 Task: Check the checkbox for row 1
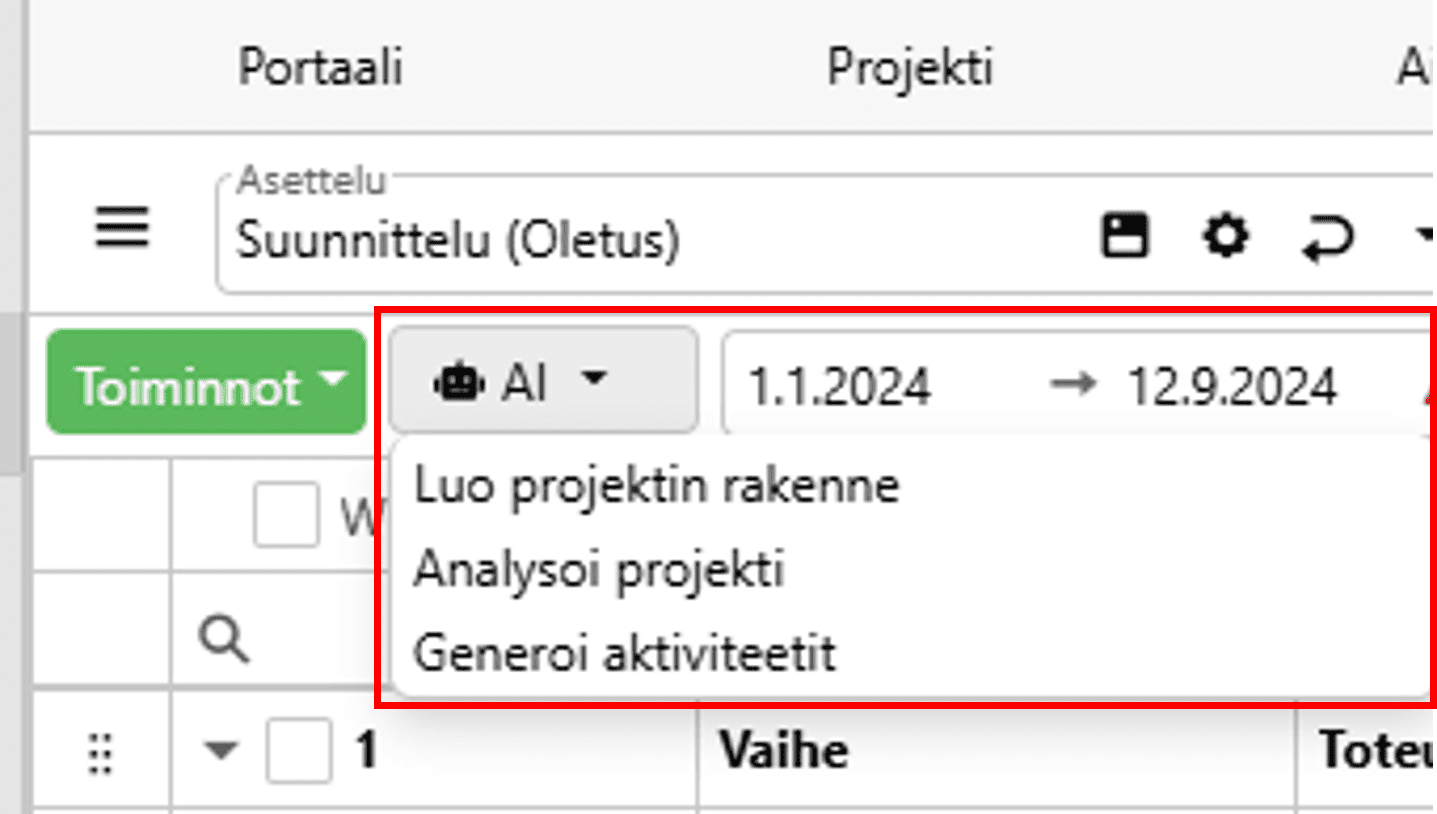[298, 751]
